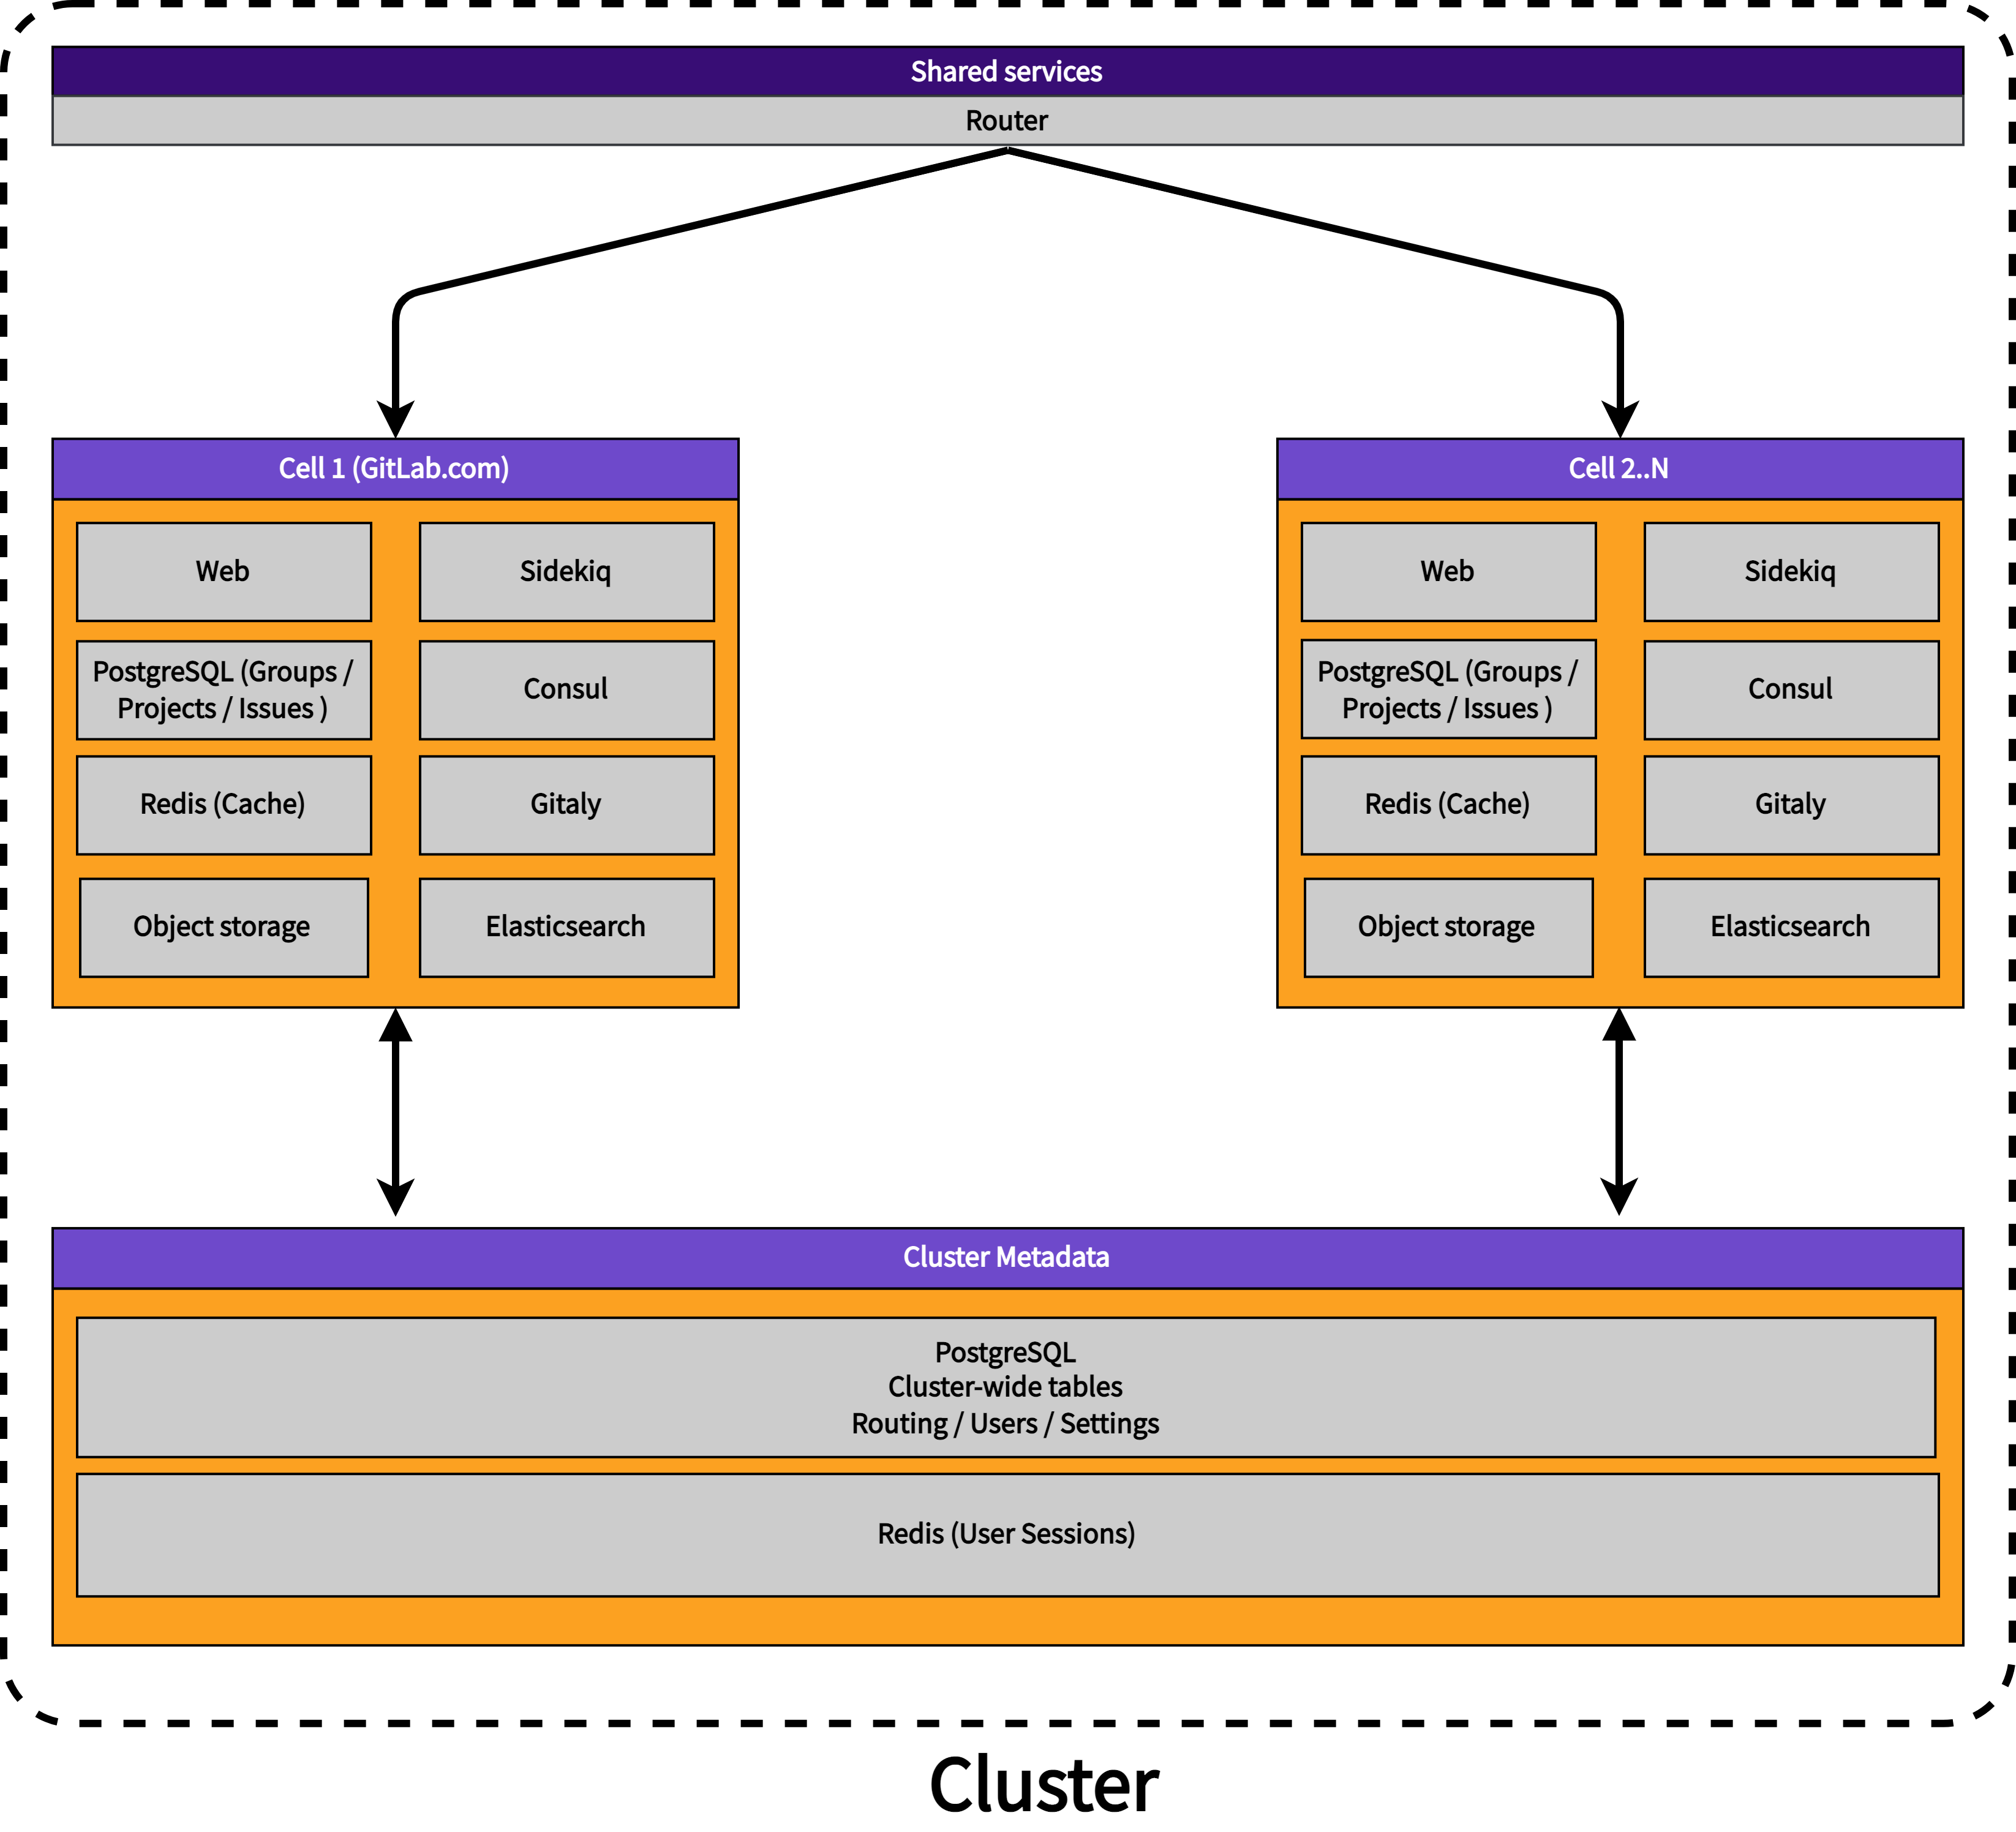Screen dimensions: 2016x1832
Task: Select the Shared services header bar
Action: coord(1007,71)
